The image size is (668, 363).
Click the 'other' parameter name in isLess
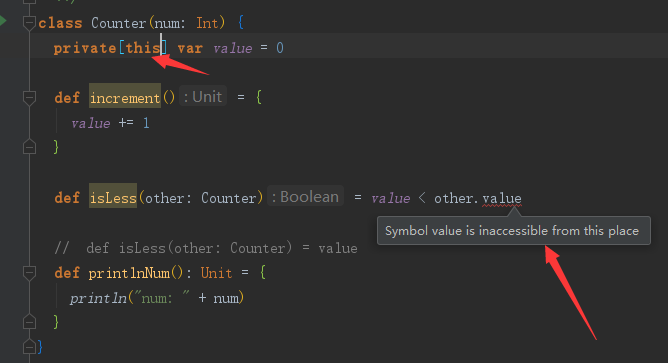(x=164, y=198)
